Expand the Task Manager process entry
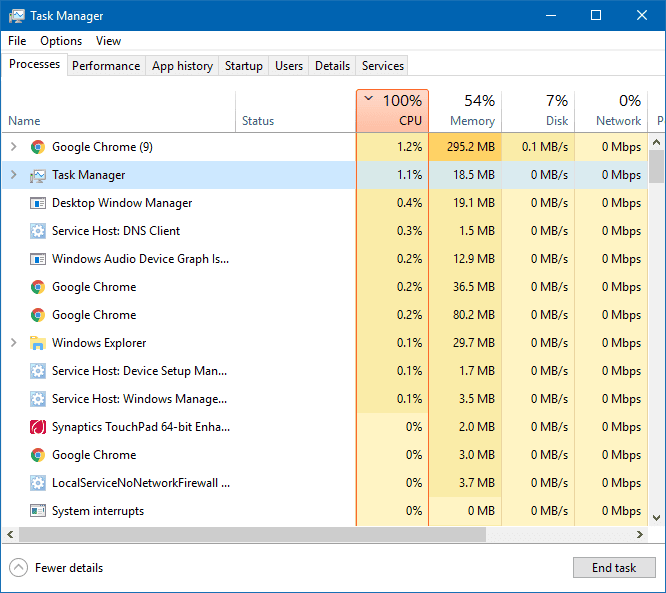This screenshot has width=666, height=593. pos(14,175)
